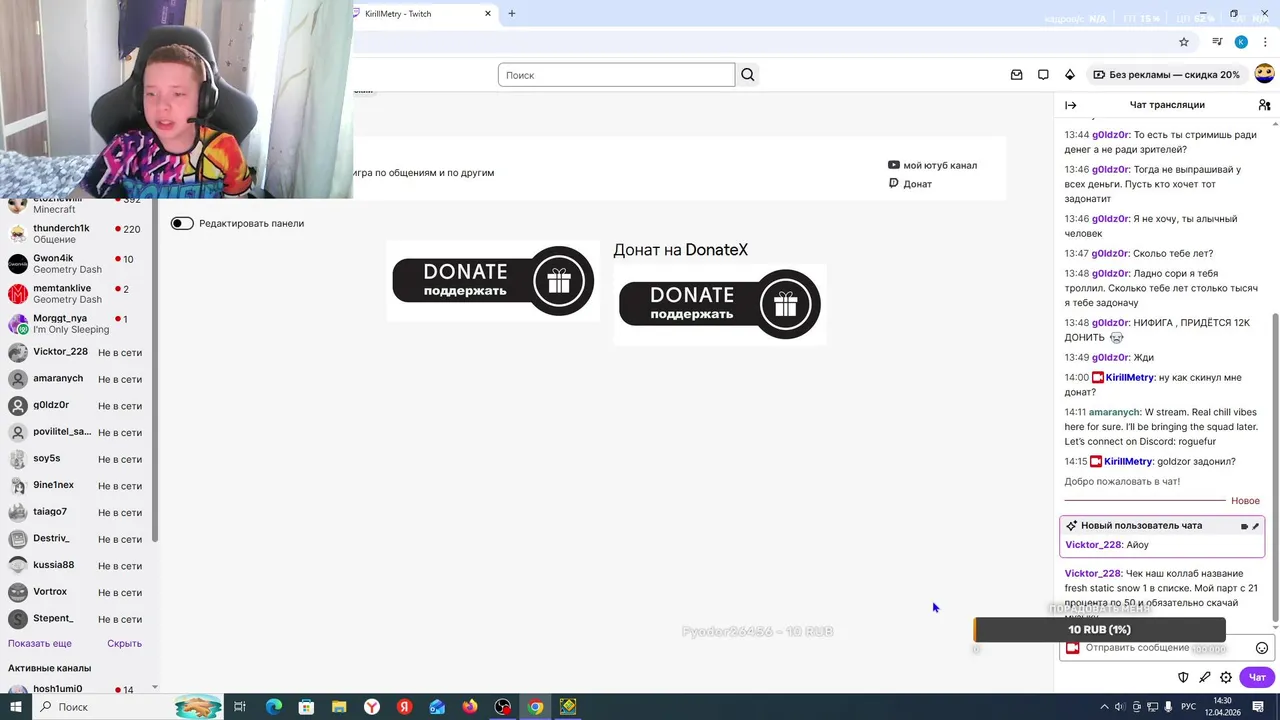The width and height of the screenshot is (1280, 720).
Task: Toggle the Редактировать панели switch
Action: (x=182, y=223)
